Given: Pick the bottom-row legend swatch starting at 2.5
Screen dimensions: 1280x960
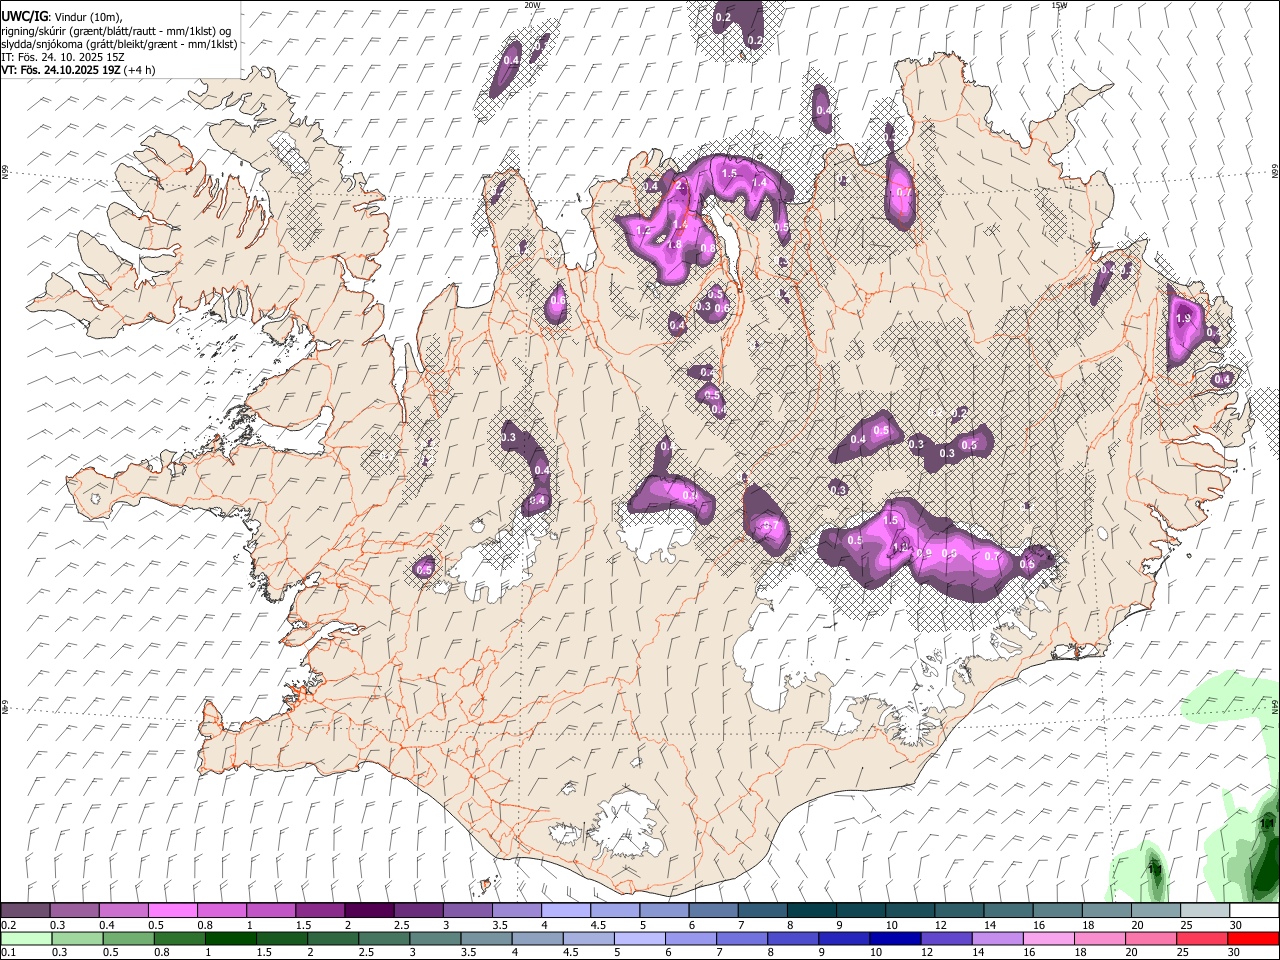Looking at the screenshot, I should click(384, 939).
